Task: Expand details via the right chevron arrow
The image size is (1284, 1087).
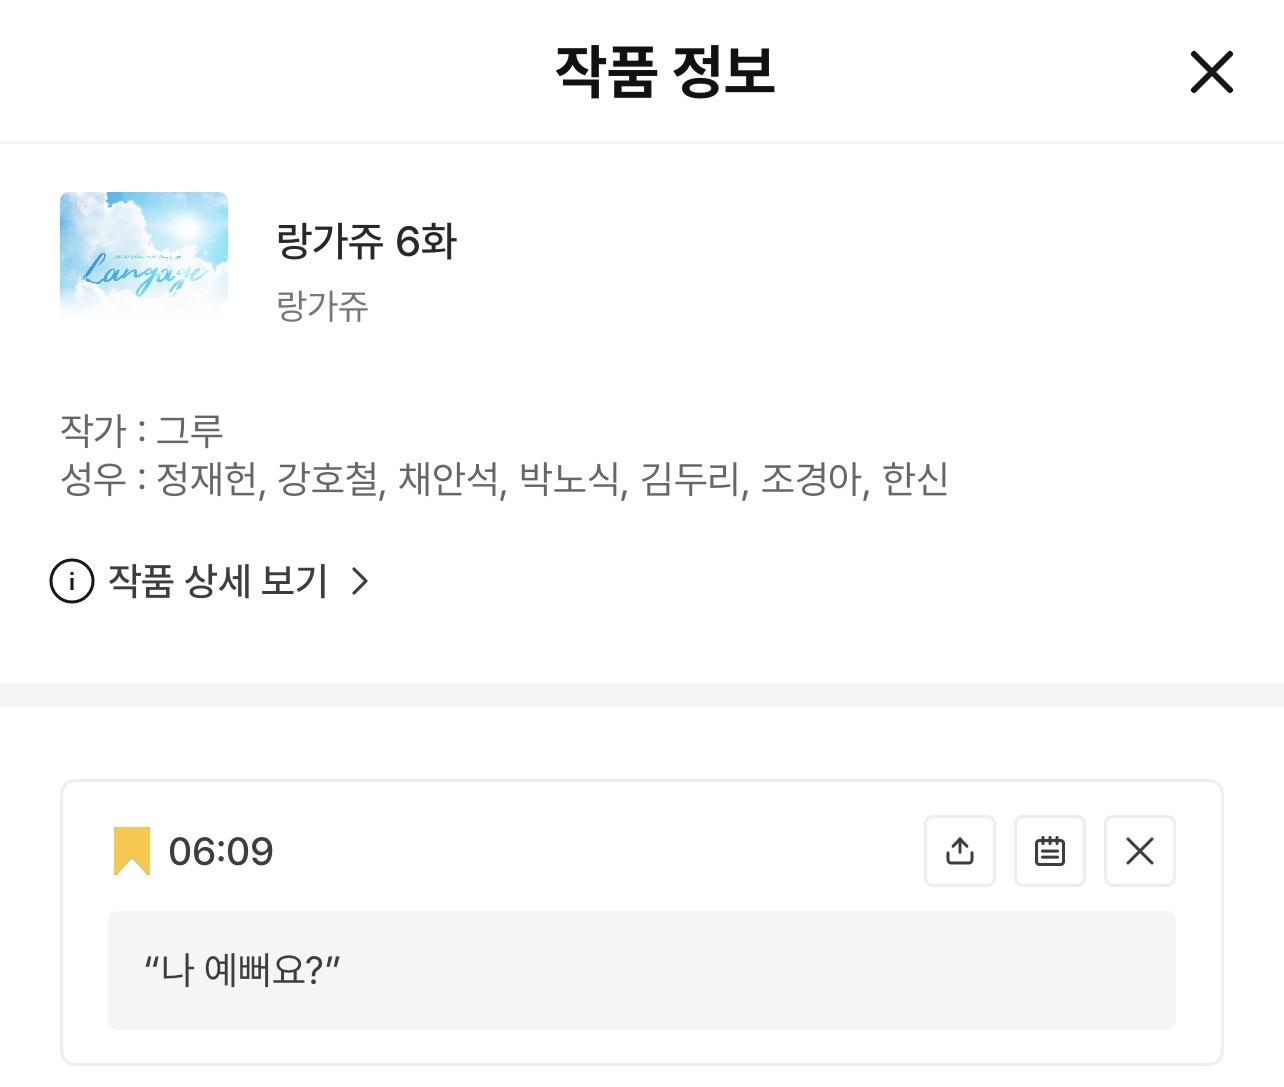Action: (360, 581)
